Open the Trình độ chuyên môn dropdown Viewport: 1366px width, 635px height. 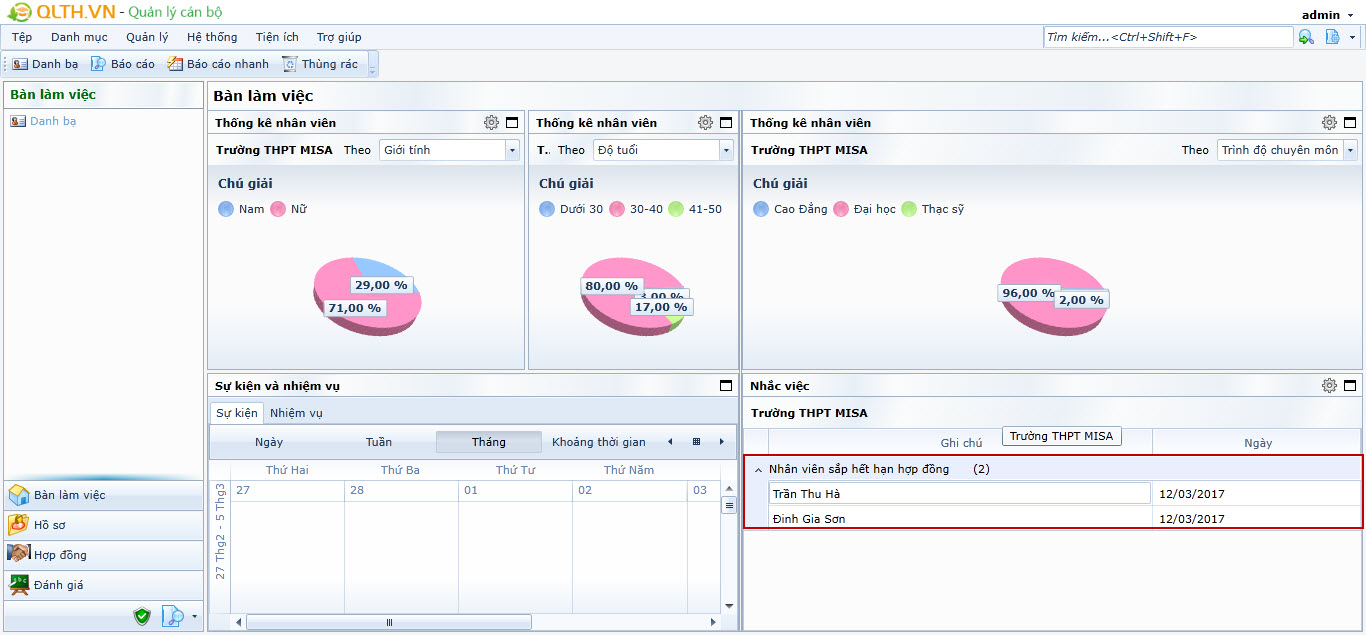point(1350,150)
